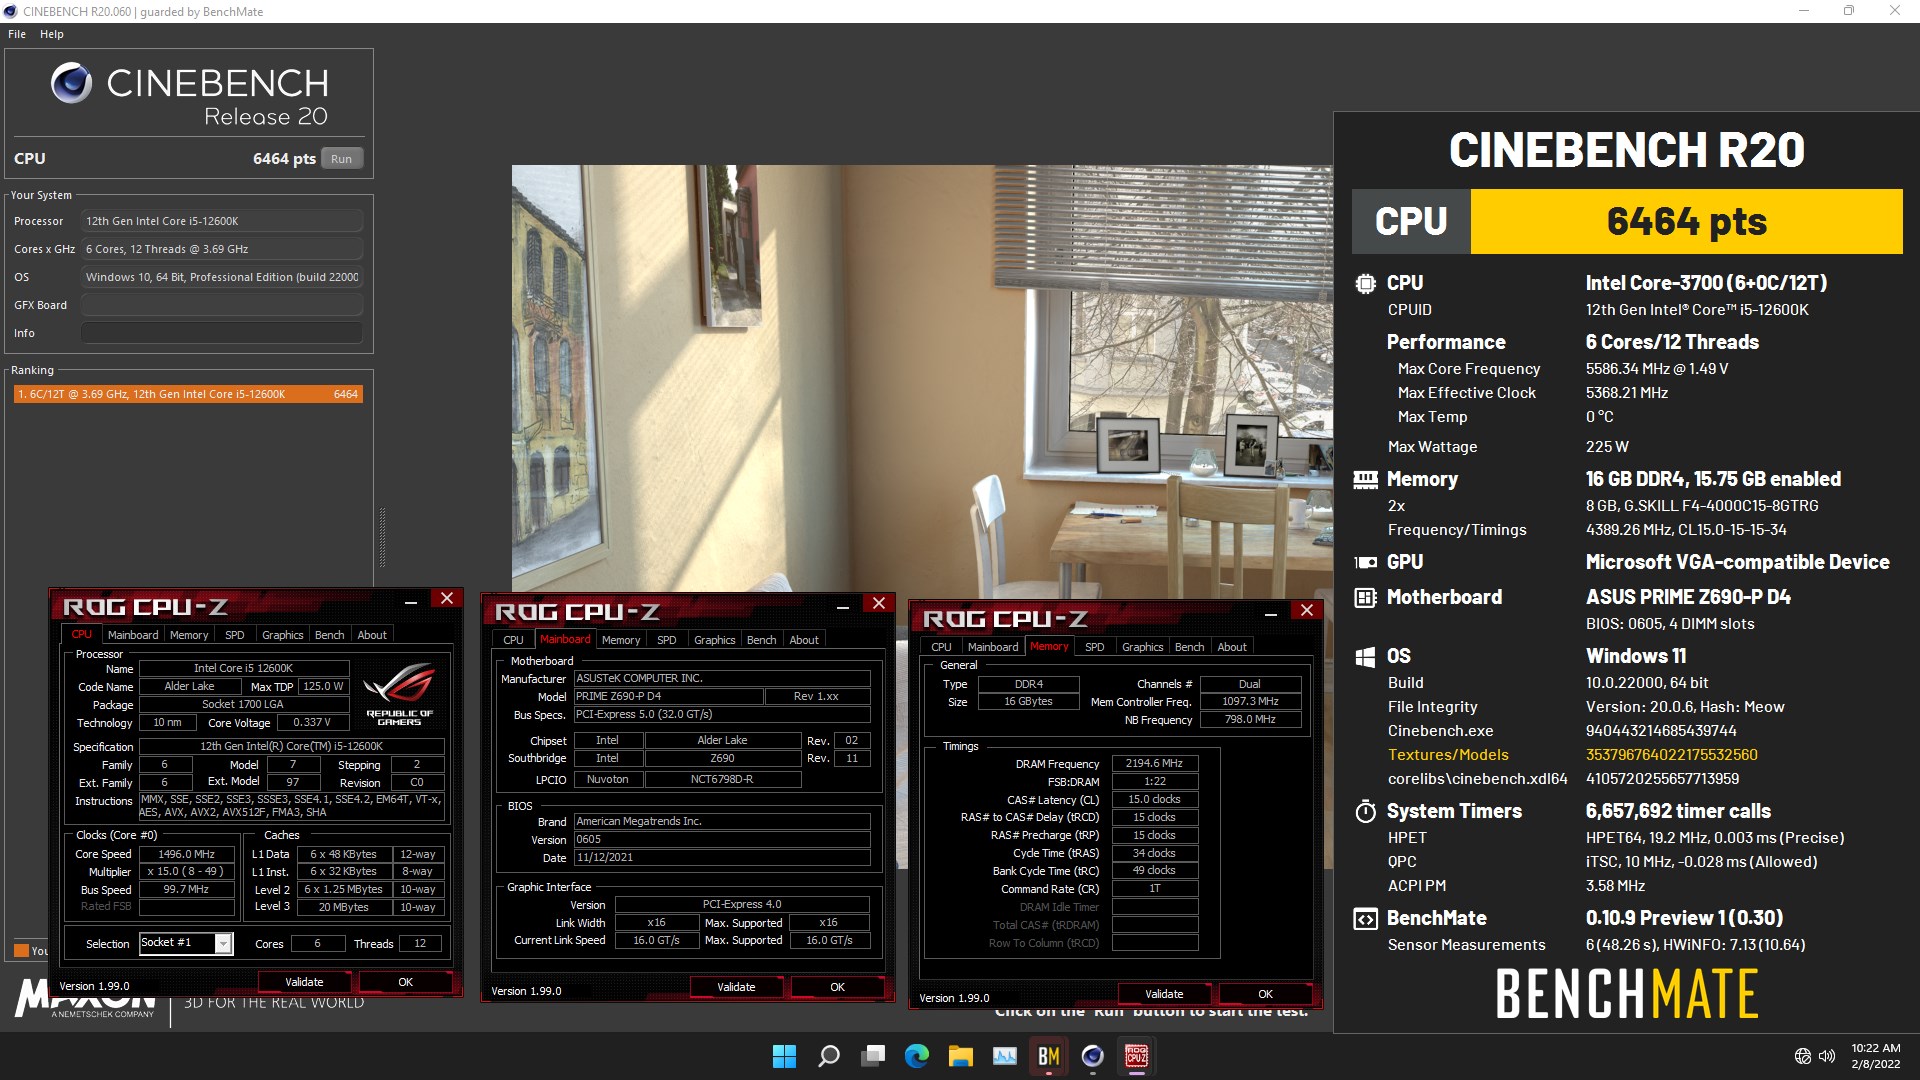Viewport: 1920px width, 1080px height.
Task: Click the empty GFX Board field
Action: (x=222, y=305)
